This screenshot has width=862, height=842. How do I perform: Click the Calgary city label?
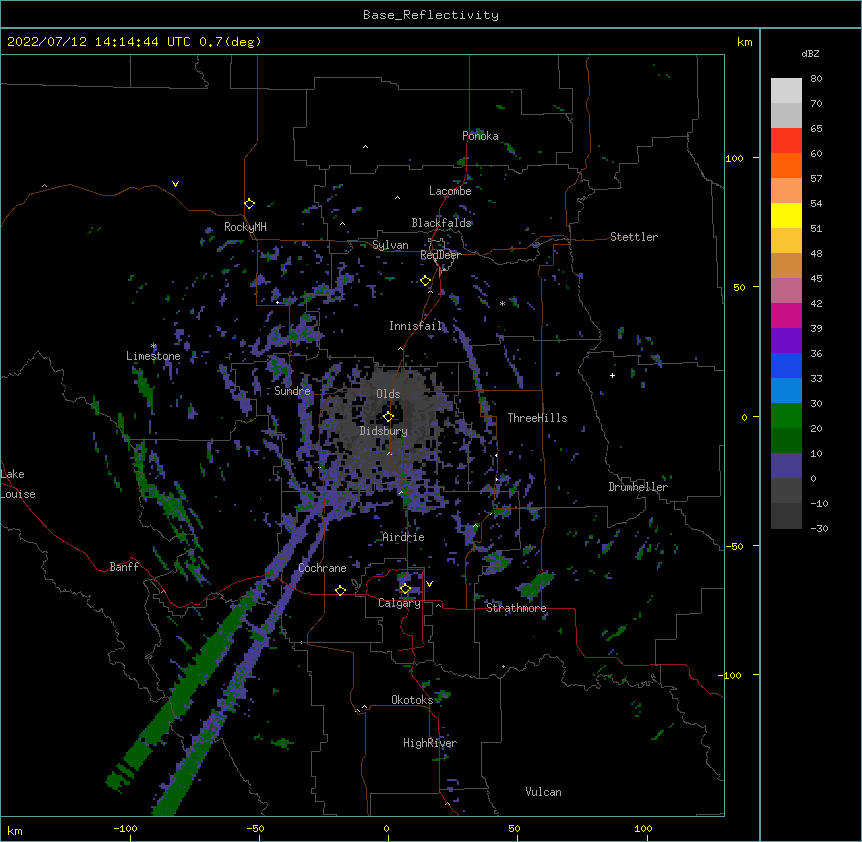click(x=399, y=603)
